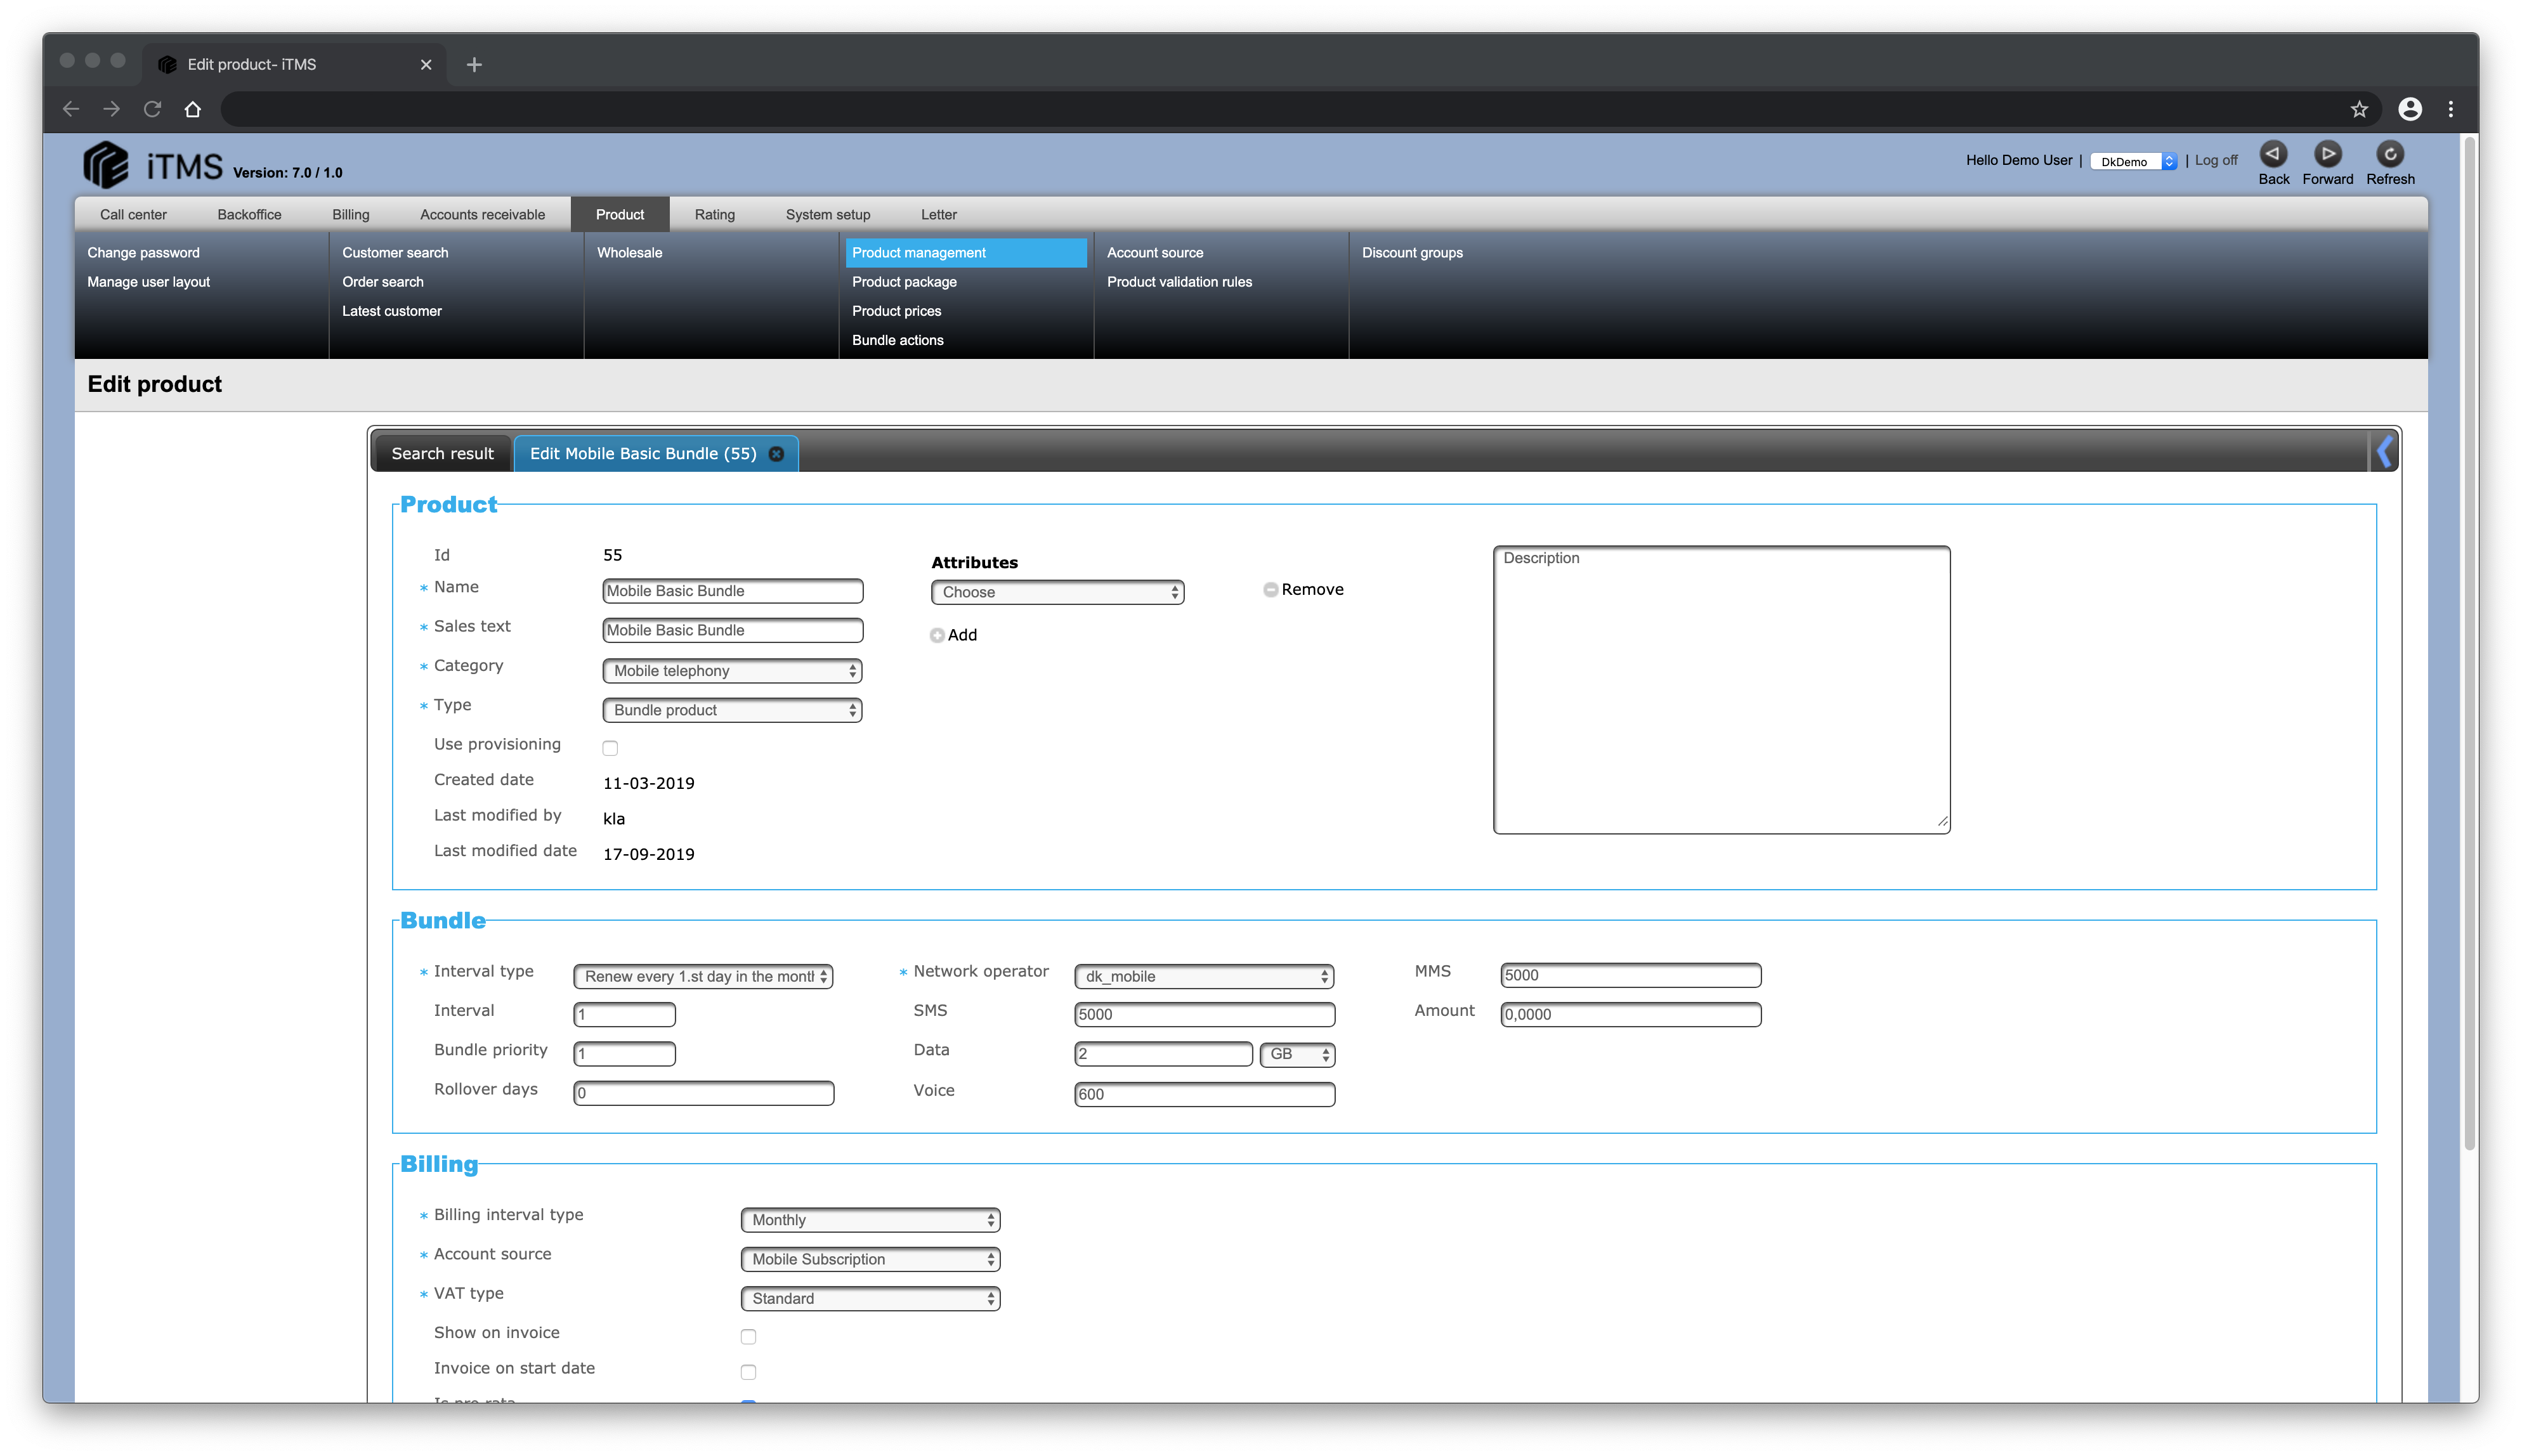Open a new browser tab

coord(474,65)
